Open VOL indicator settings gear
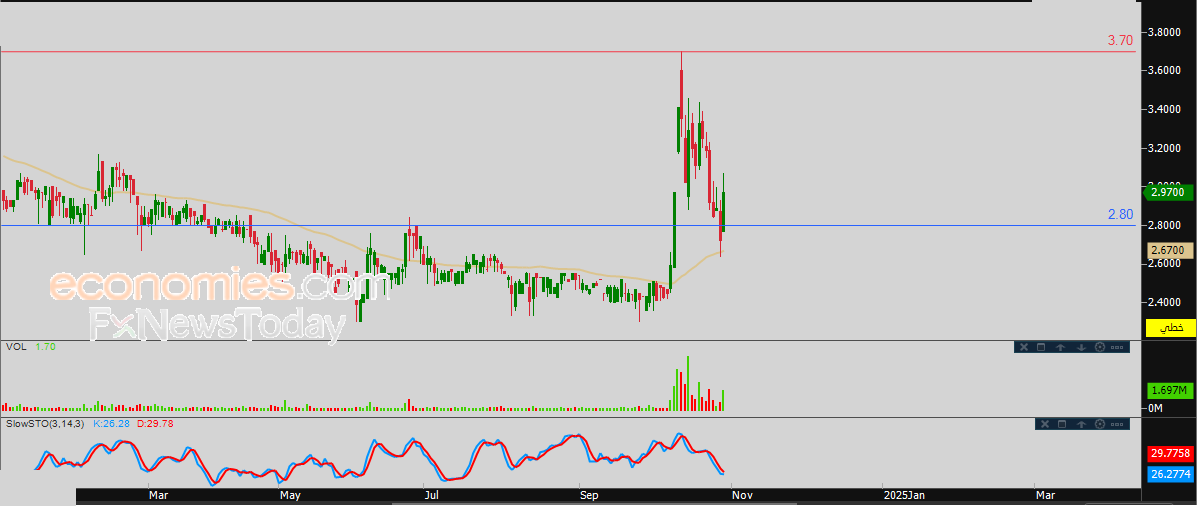 (x=1100, y=347)
